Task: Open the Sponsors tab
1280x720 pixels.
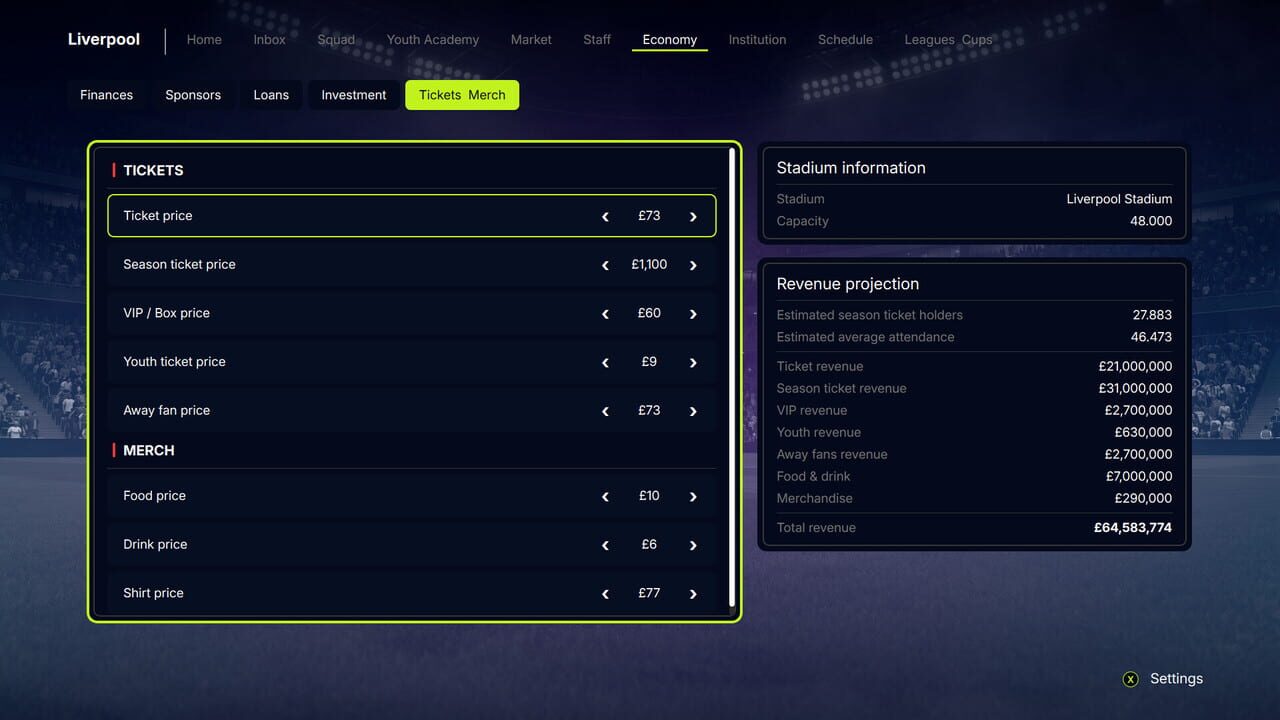Action: click(193, 95)
